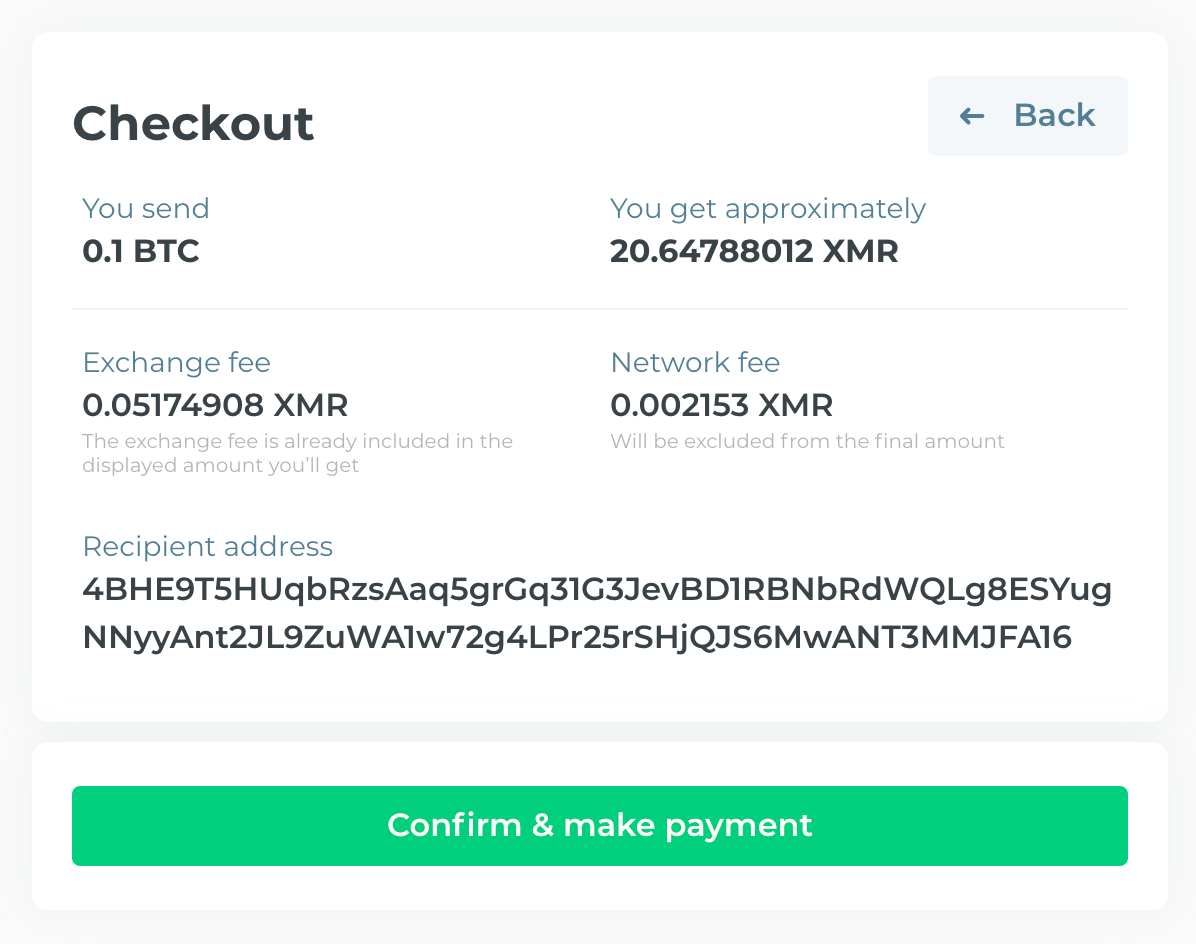Click "Will be excluded from the final amount" note
The width and height of the screenshot is (1196, 944).
[807, 441]
